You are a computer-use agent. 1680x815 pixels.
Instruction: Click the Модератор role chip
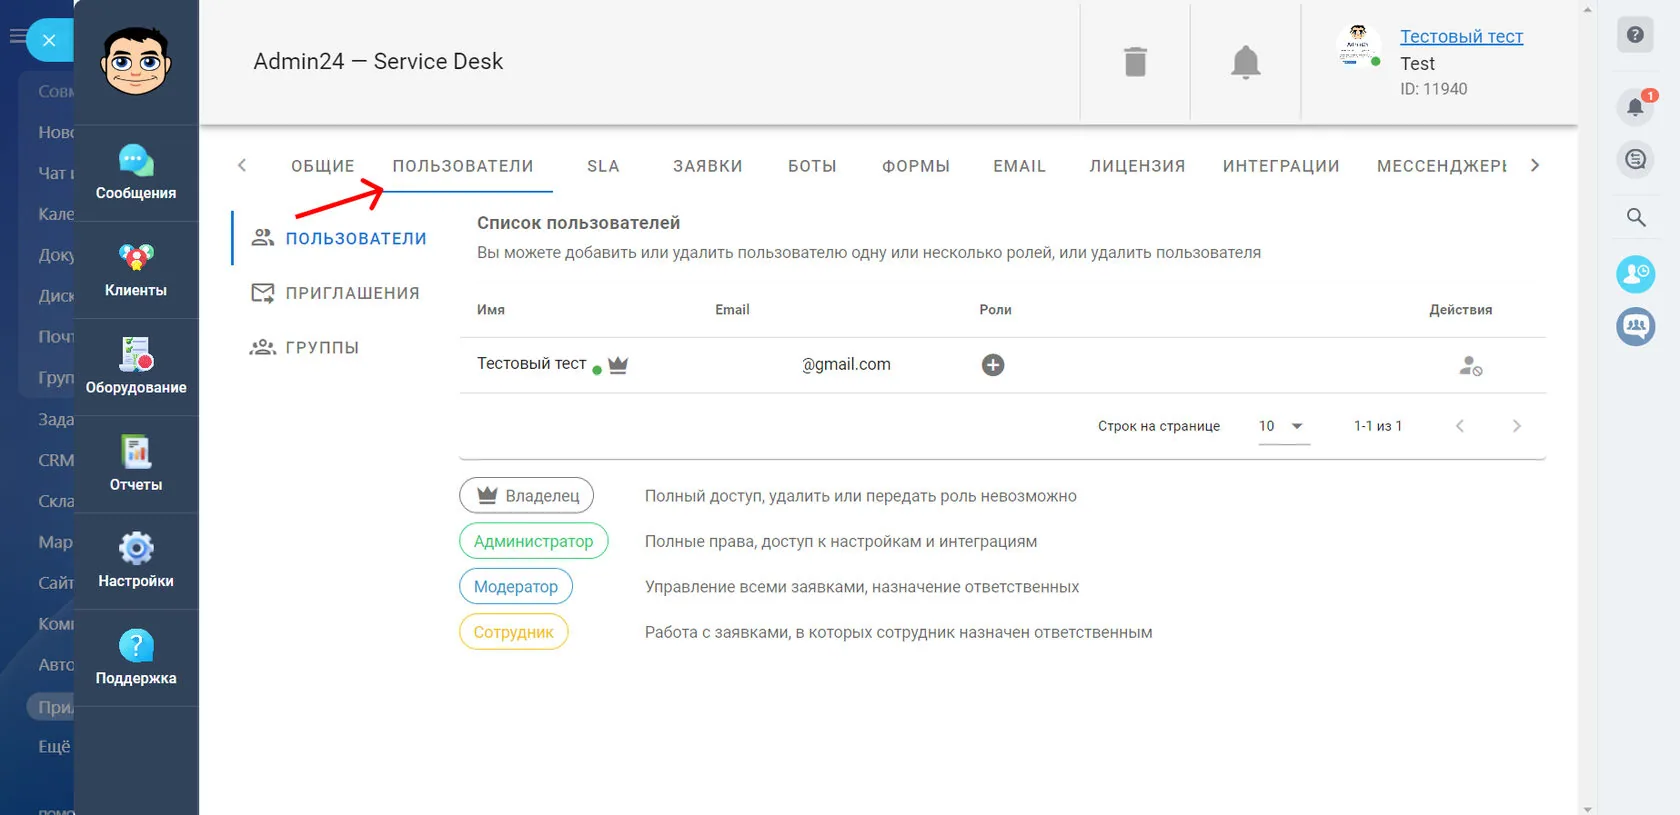[x=516, y=586]
